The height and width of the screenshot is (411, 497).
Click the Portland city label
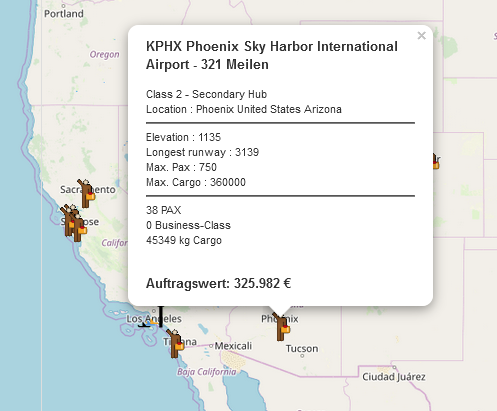point(64,14)
